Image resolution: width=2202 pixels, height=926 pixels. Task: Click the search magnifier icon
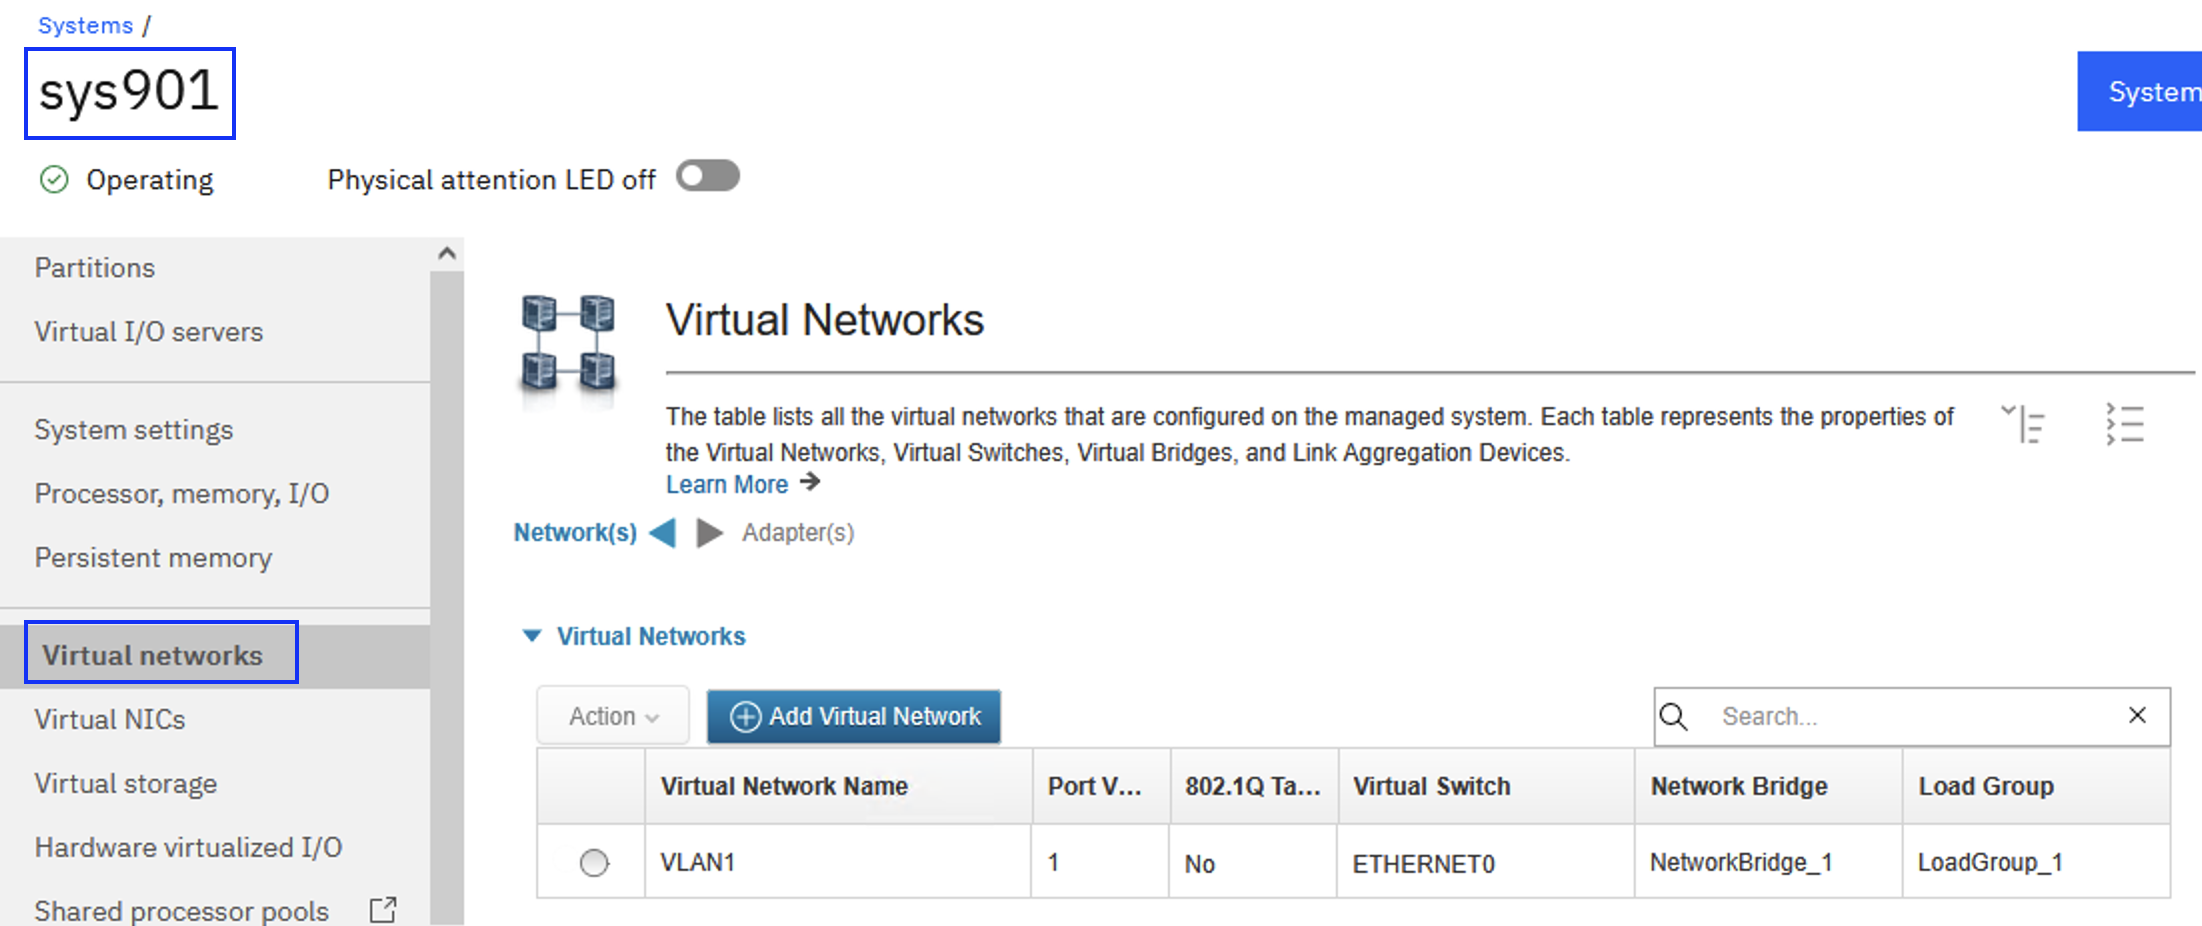(x=1674, y=717)
